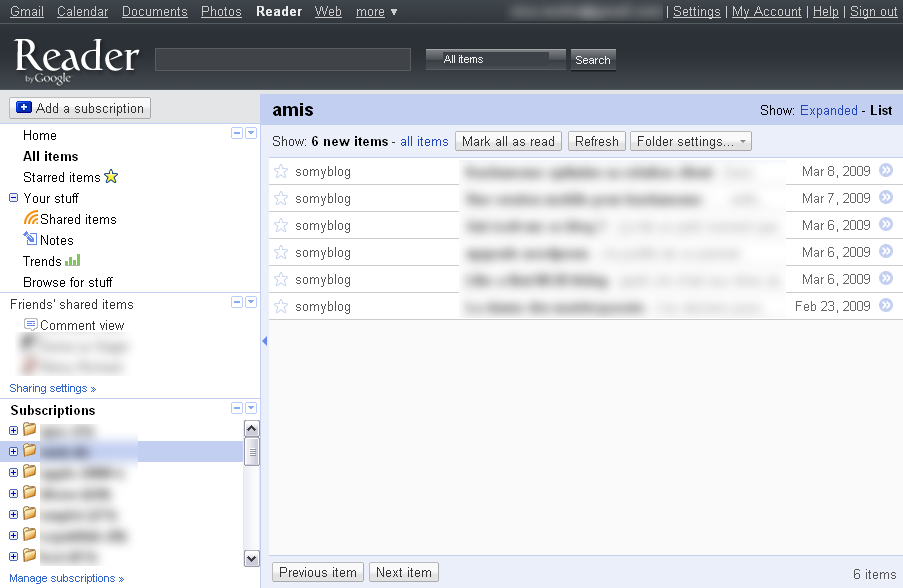
Task: Open Browse for stuff
Action: click(68, 282)
